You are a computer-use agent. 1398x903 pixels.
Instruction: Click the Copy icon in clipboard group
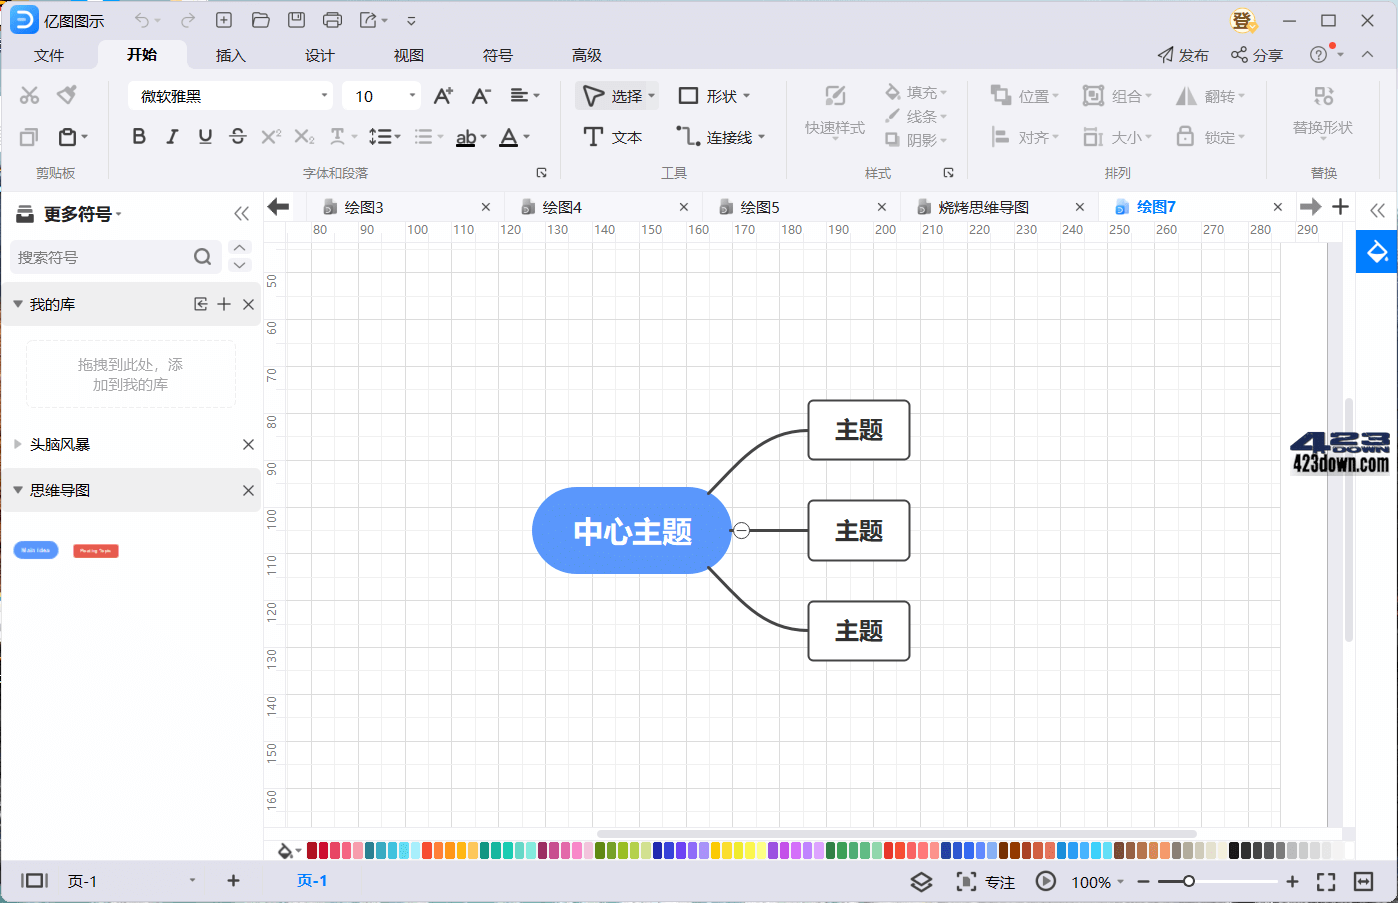[29, 137]
